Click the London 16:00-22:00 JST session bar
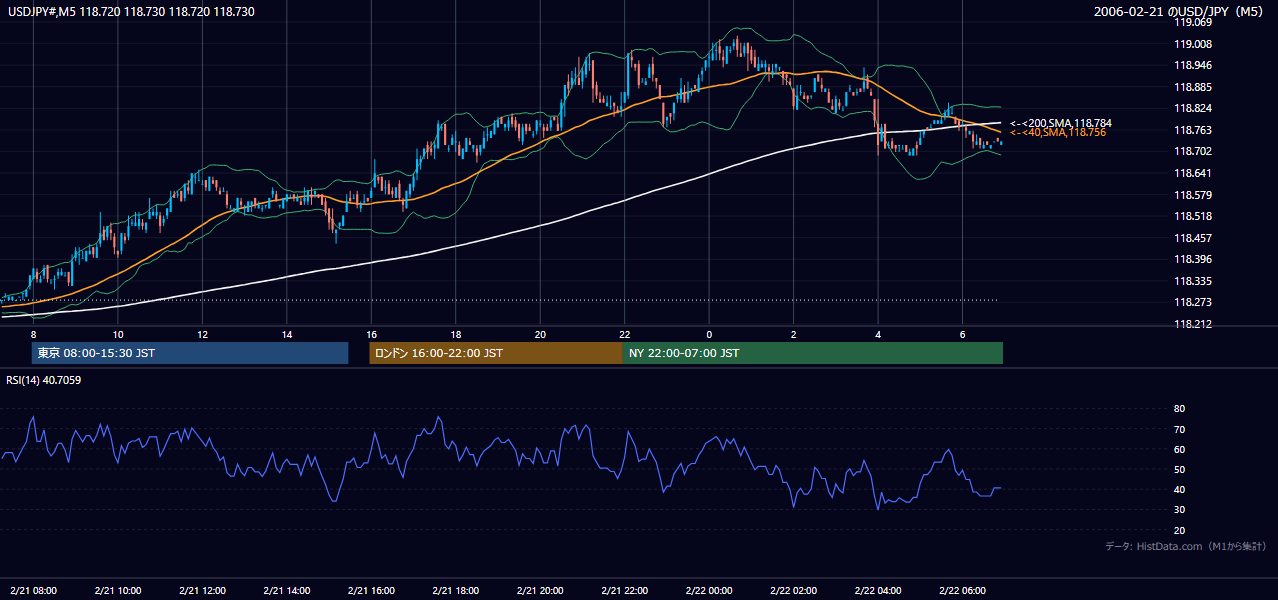 tap(496, 353)
